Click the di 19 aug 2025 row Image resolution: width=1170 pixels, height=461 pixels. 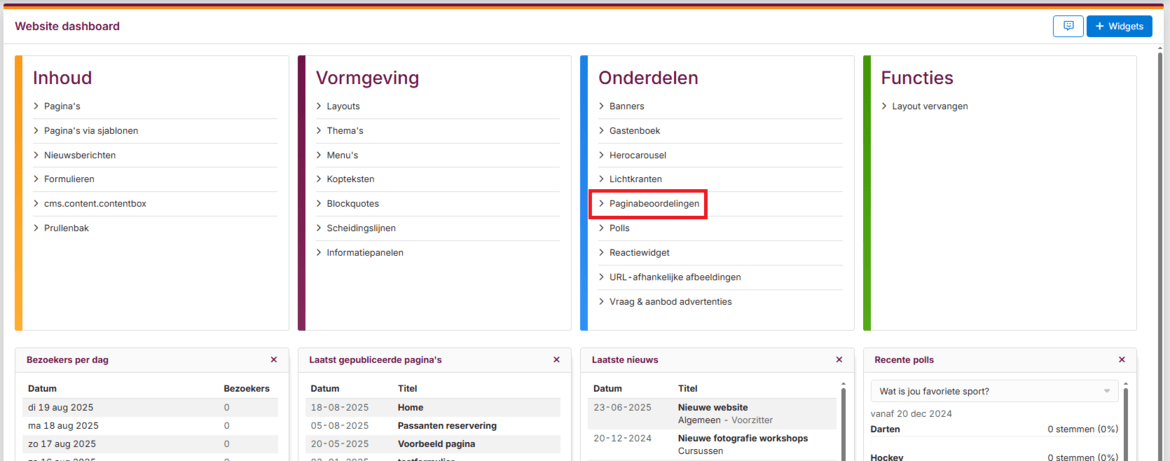pos(150,407)
